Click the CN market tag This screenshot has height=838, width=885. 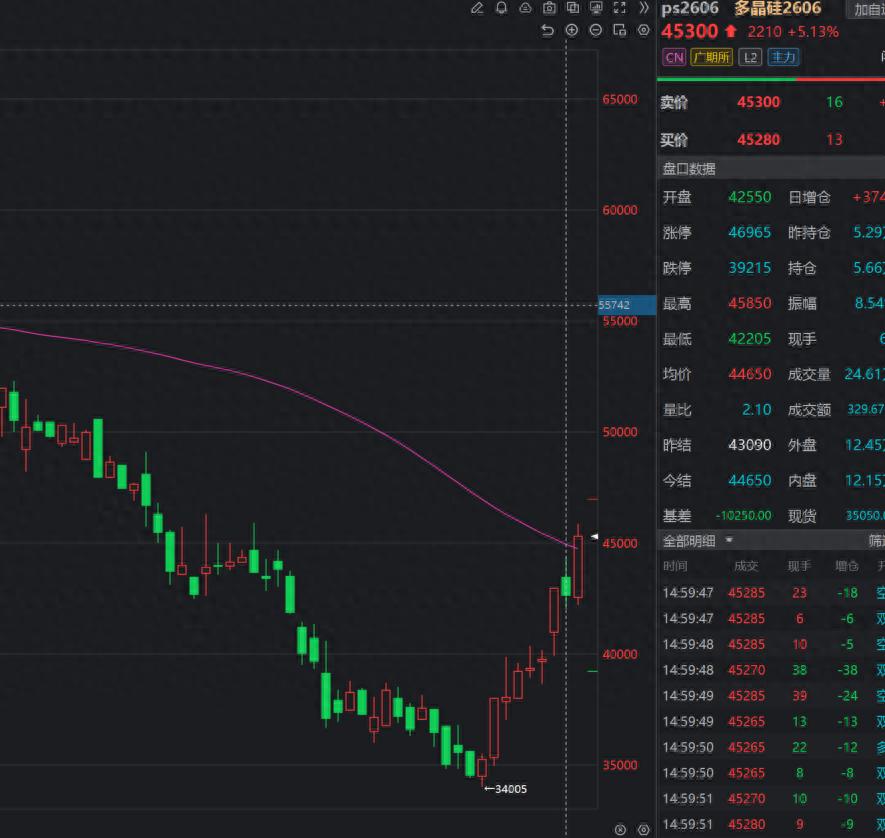[674, 58]
